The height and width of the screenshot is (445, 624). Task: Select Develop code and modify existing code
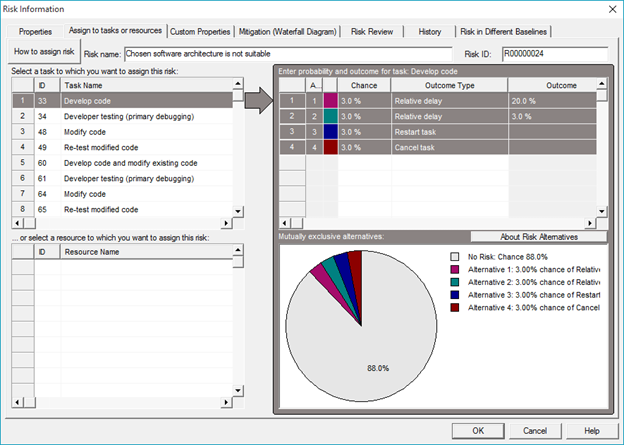123,163
